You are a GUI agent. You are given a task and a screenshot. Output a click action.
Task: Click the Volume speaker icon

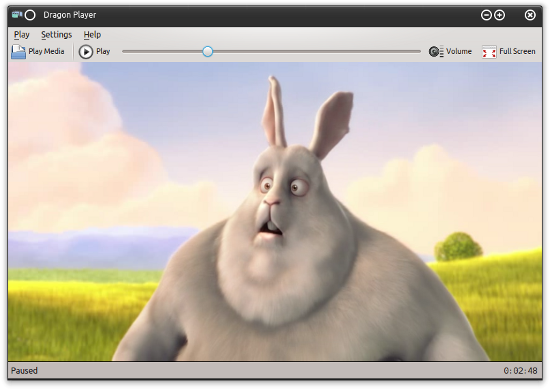(436, 52)
